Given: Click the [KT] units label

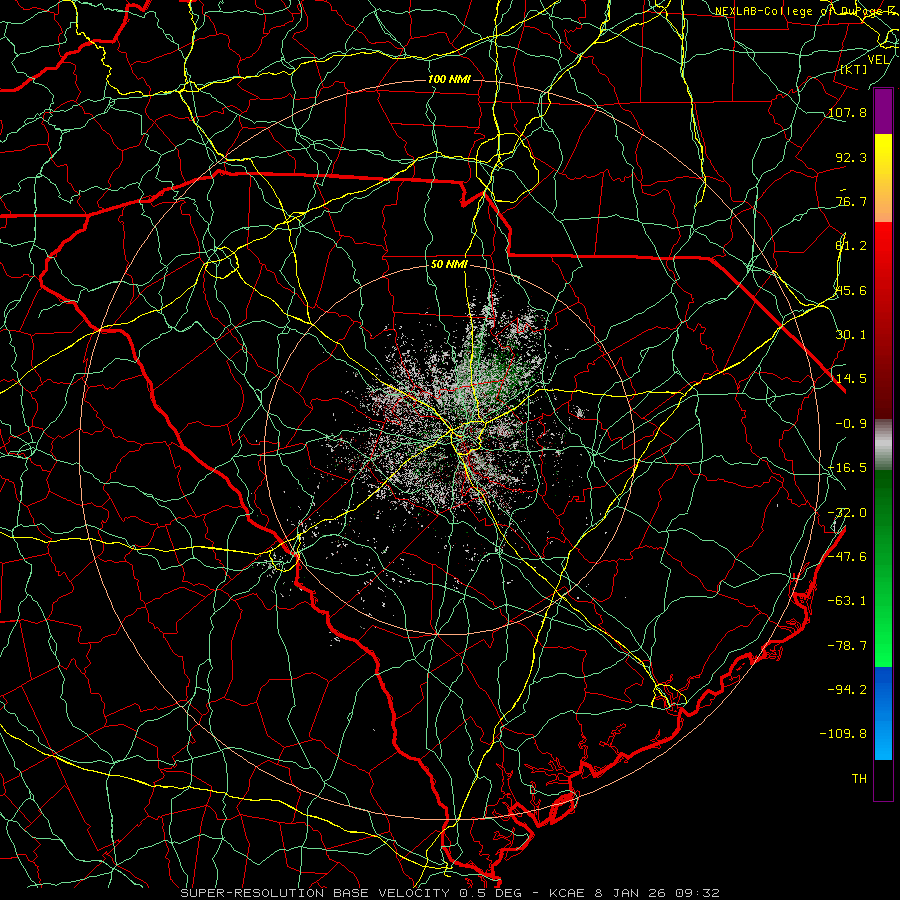Looking at the screenshot, I should 853,69.
